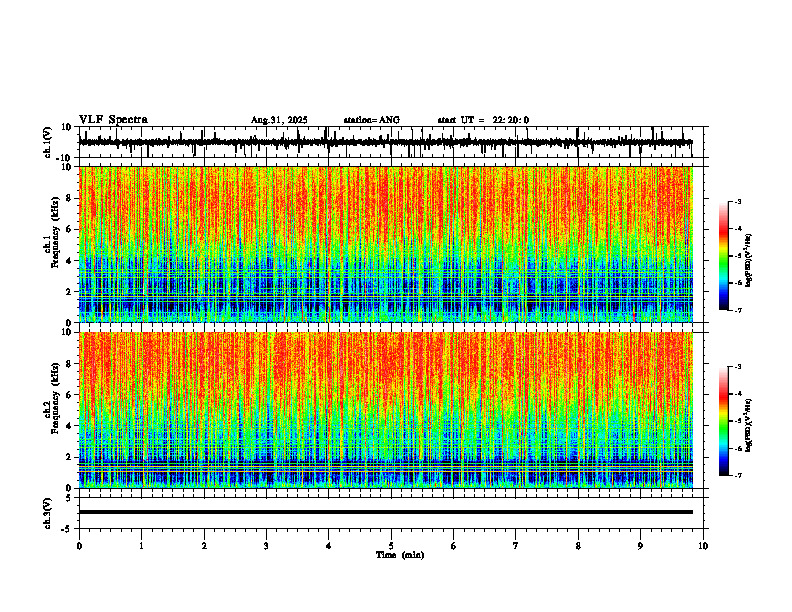Click the "8" kHz tick of ch.2 spectrogram
792x612 pixels.
[70, 364]
